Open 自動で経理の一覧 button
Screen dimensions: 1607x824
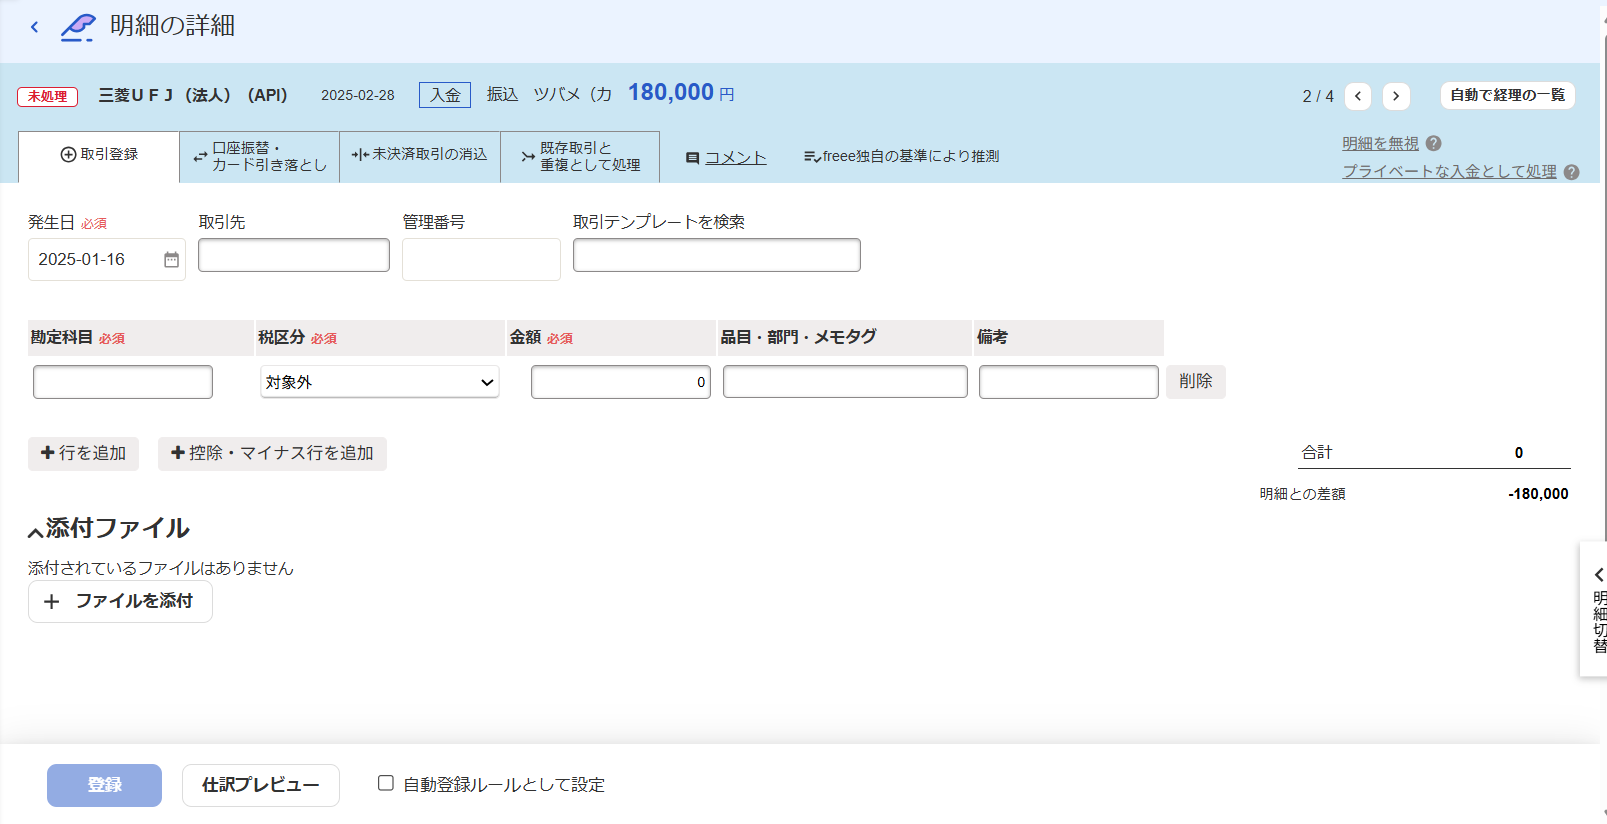pos(1507,95)
